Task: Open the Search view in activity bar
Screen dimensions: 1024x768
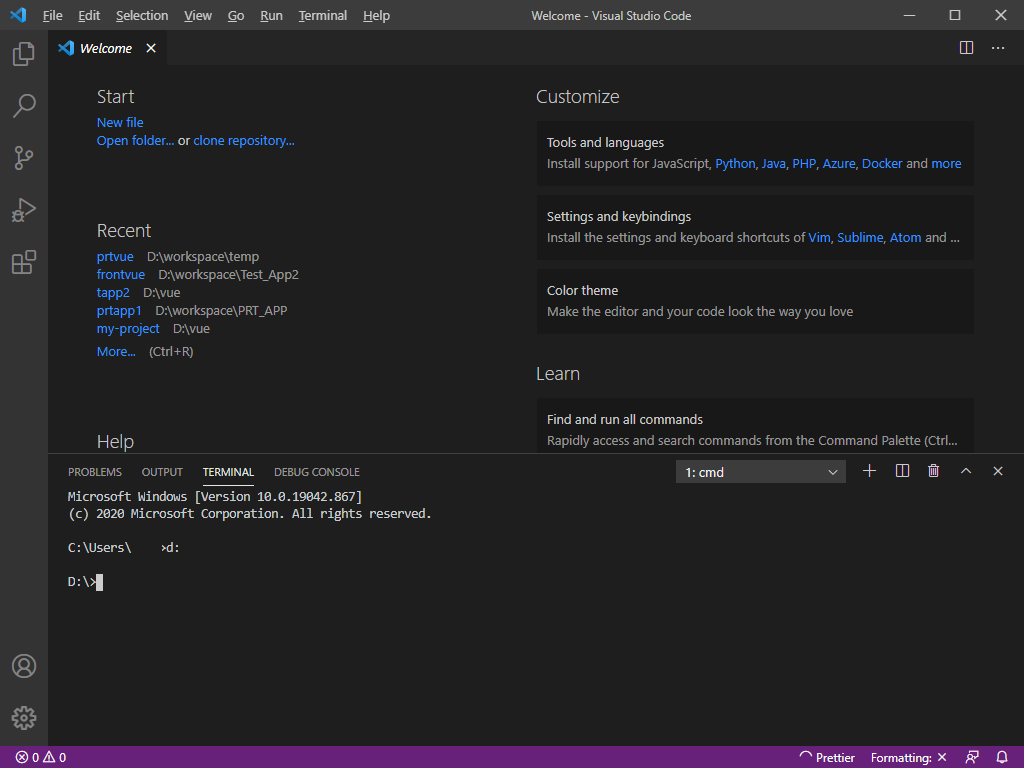Action: click(24, 105)
